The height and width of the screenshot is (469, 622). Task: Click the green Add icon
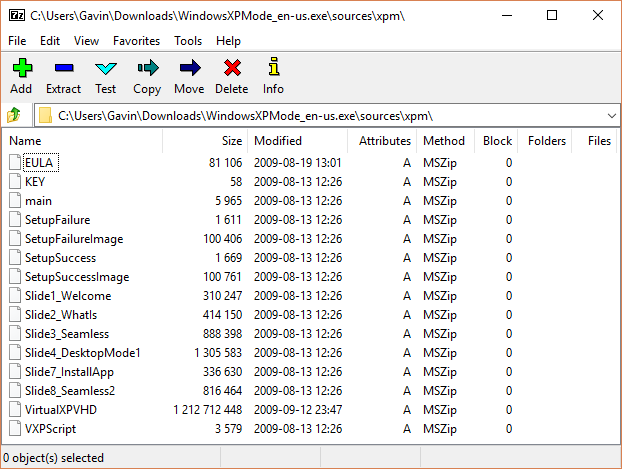(x=21, y=69)
